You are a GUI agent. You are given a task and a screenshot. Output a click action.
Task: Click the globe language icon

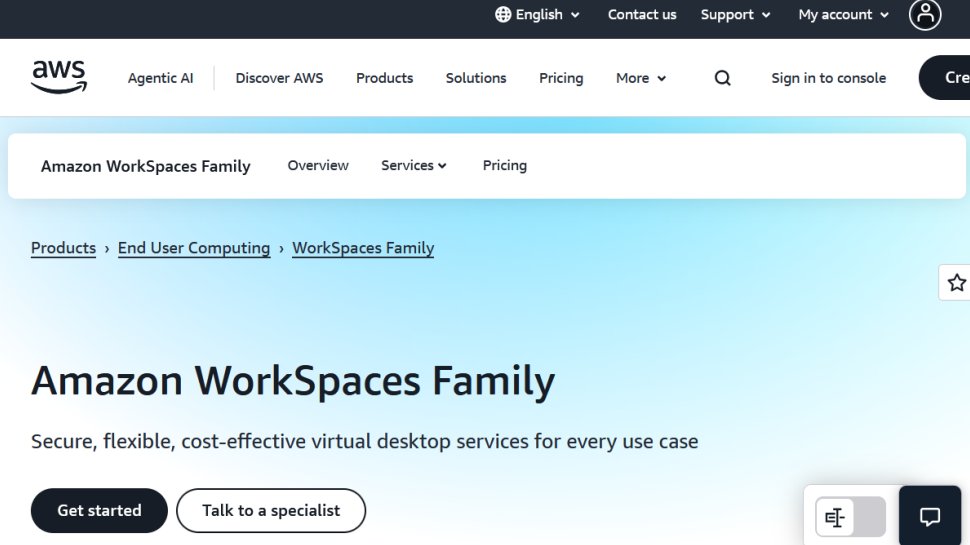tap(503, 14)
